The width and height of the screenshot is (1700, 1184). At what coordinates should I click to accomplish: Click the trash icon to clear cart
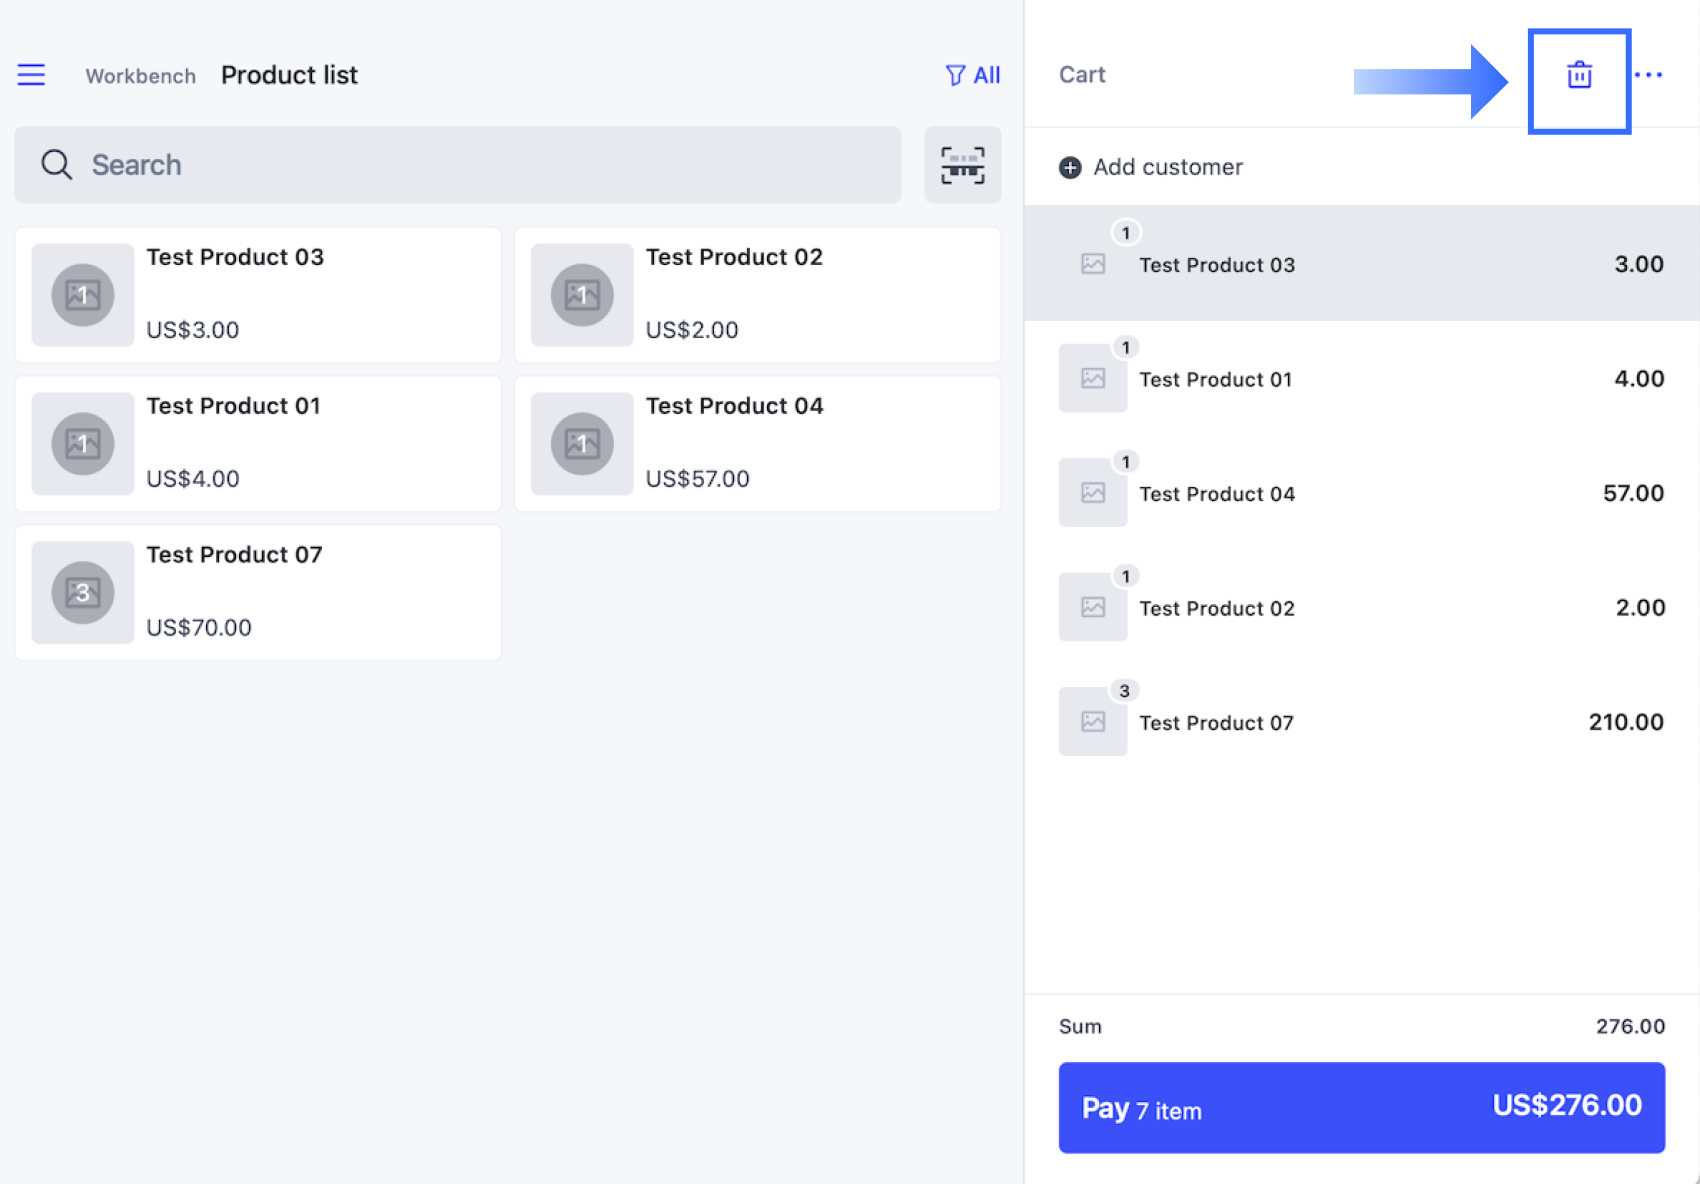point(1579,76)
